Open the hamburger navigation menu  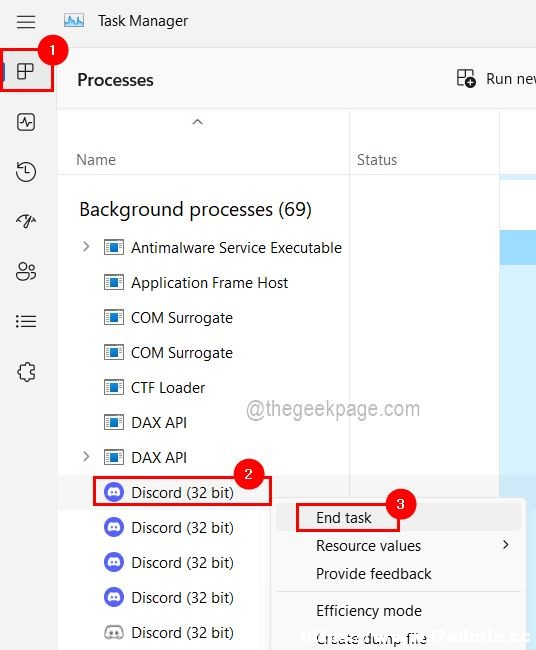26,21
